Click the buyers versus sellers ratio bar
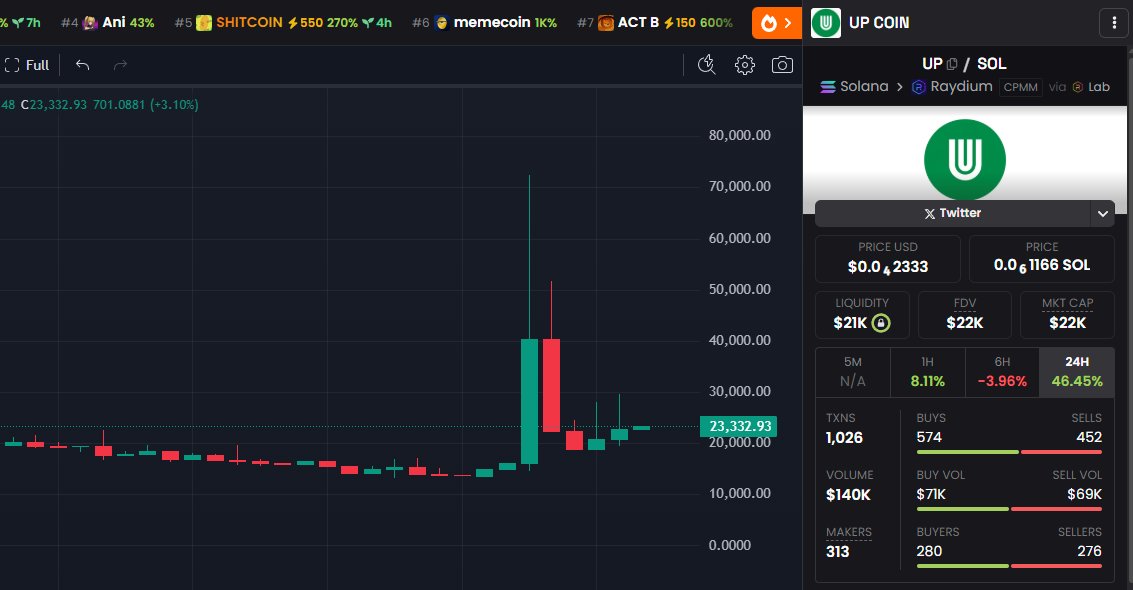The height and width of the screenshot is (590, 1133). point(1009,566)
